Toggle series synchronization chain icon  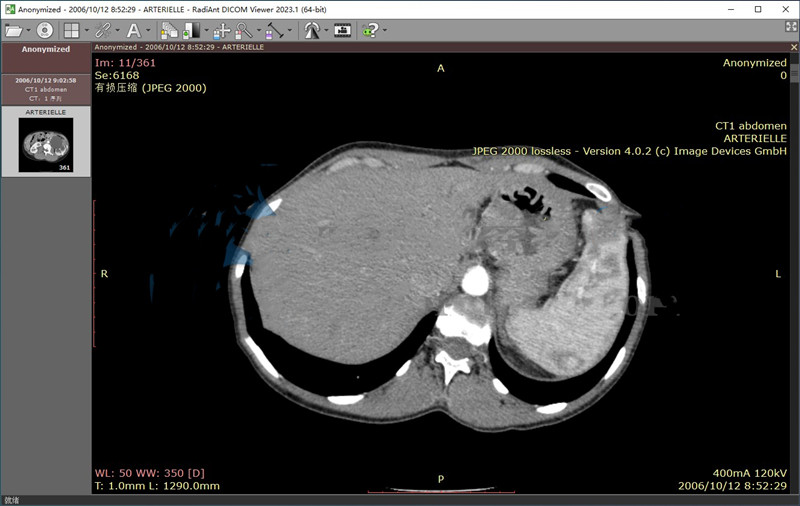tap(103, 31)
